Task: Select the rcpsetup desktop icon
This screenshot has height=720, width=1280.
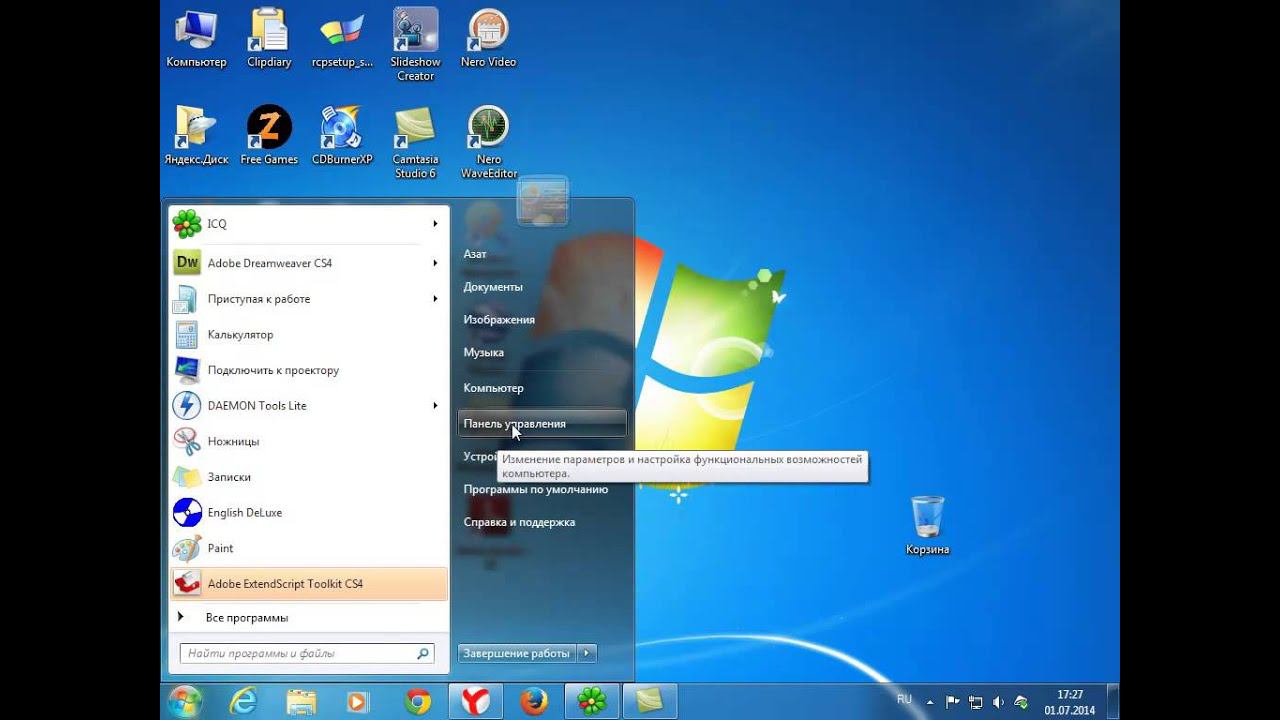Action: (342, 38)
